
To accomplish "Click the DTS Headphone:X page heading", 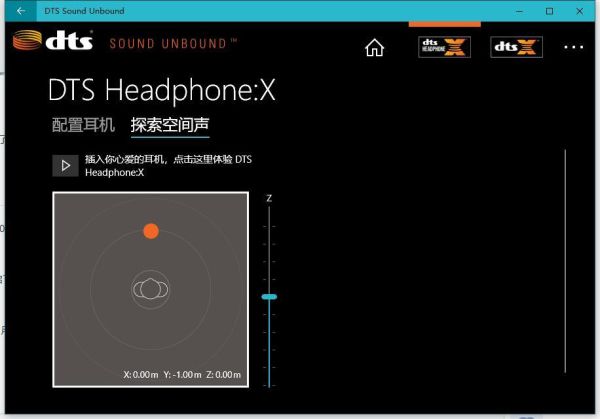I will click(x=161, y=91).
